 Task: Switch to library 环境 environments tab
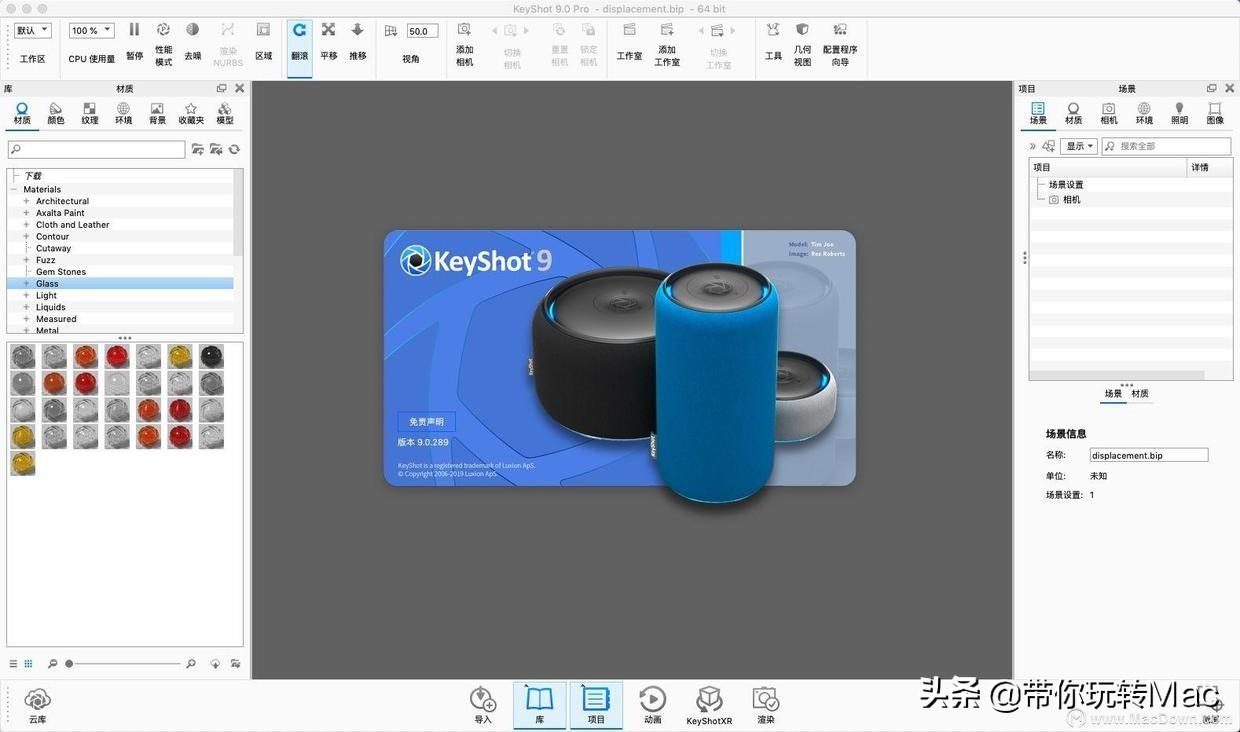pyautogui.click(x=123, y=113)
